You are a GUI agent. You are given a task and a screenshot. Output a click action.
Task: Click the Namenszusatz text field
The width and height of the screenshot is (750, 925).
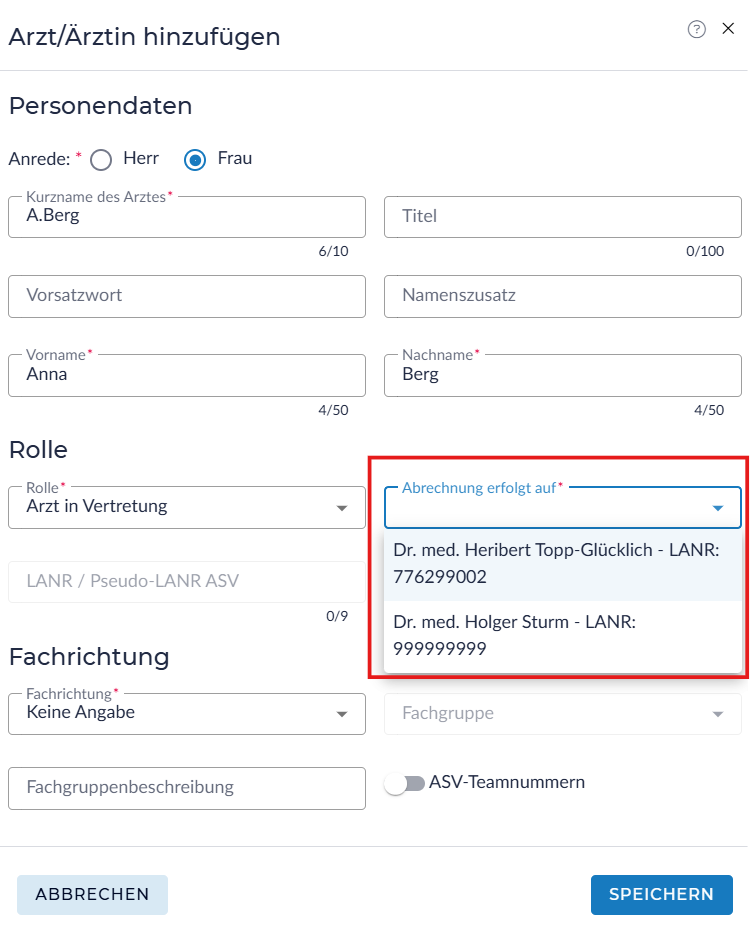click(x=563, y=296)
